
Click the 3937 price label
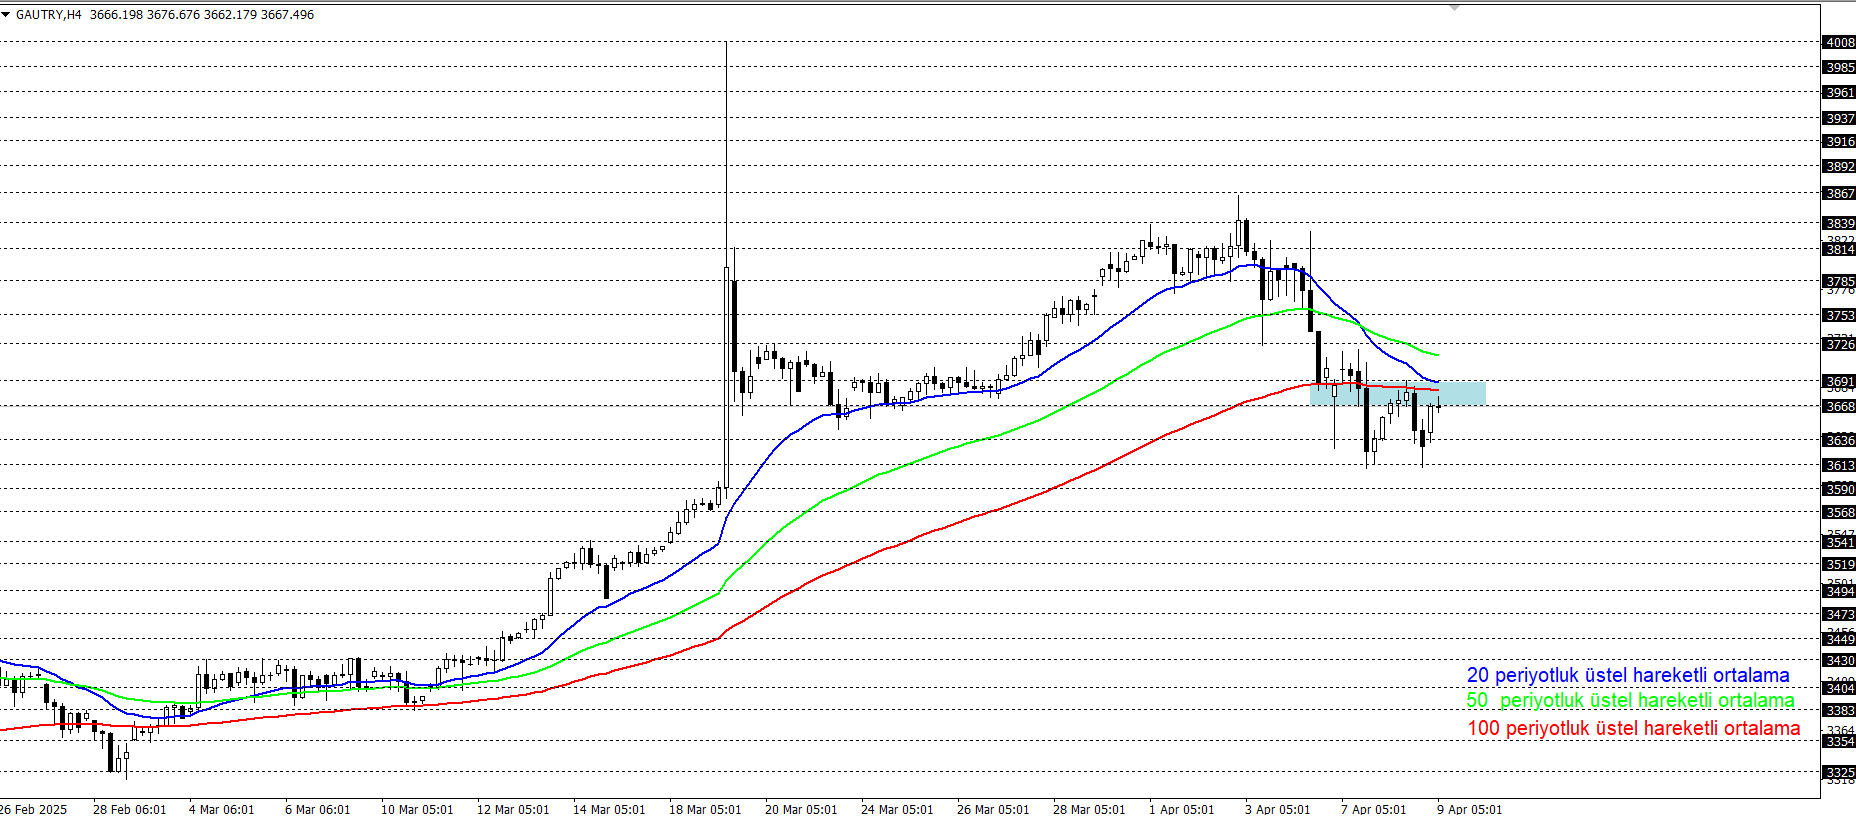pyautogui.click(x=1840, y=118)
